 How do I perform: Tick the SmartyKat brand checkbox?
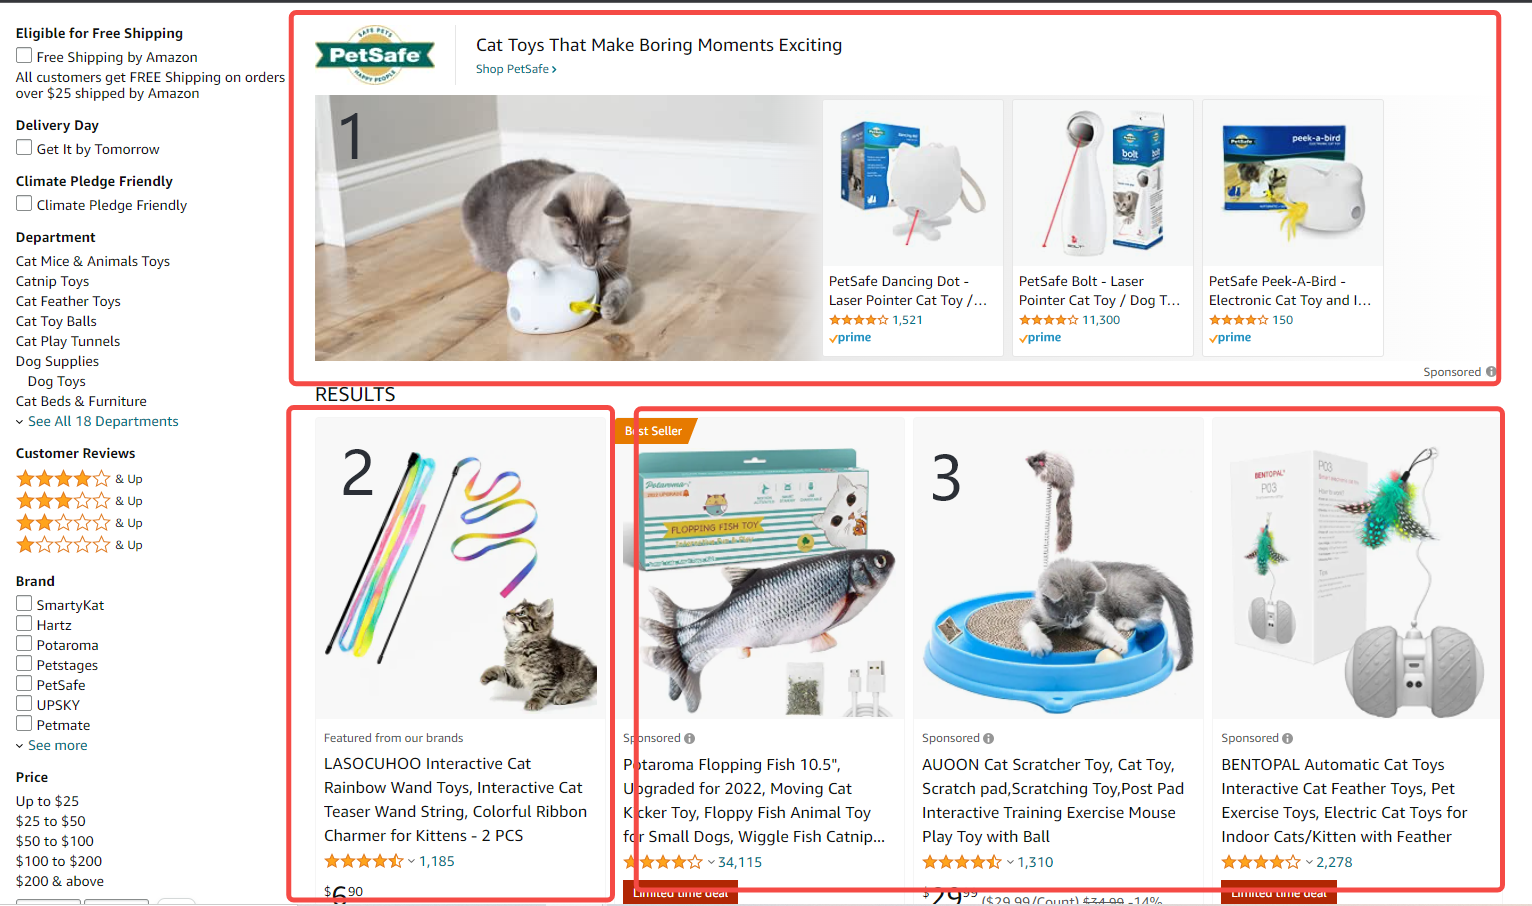(x=24, y=604)
